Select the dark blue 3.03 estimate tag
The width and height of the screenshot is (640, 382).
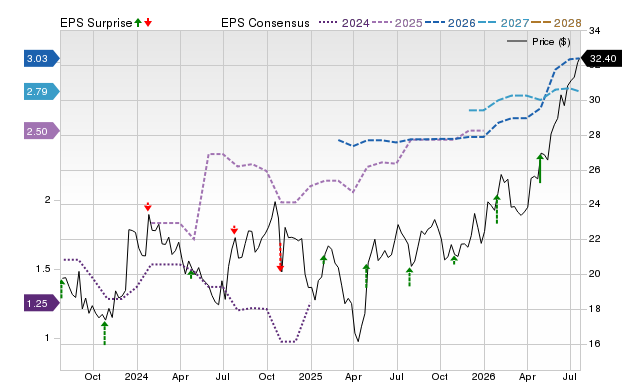pyautogui.click(x=42, y=58)
